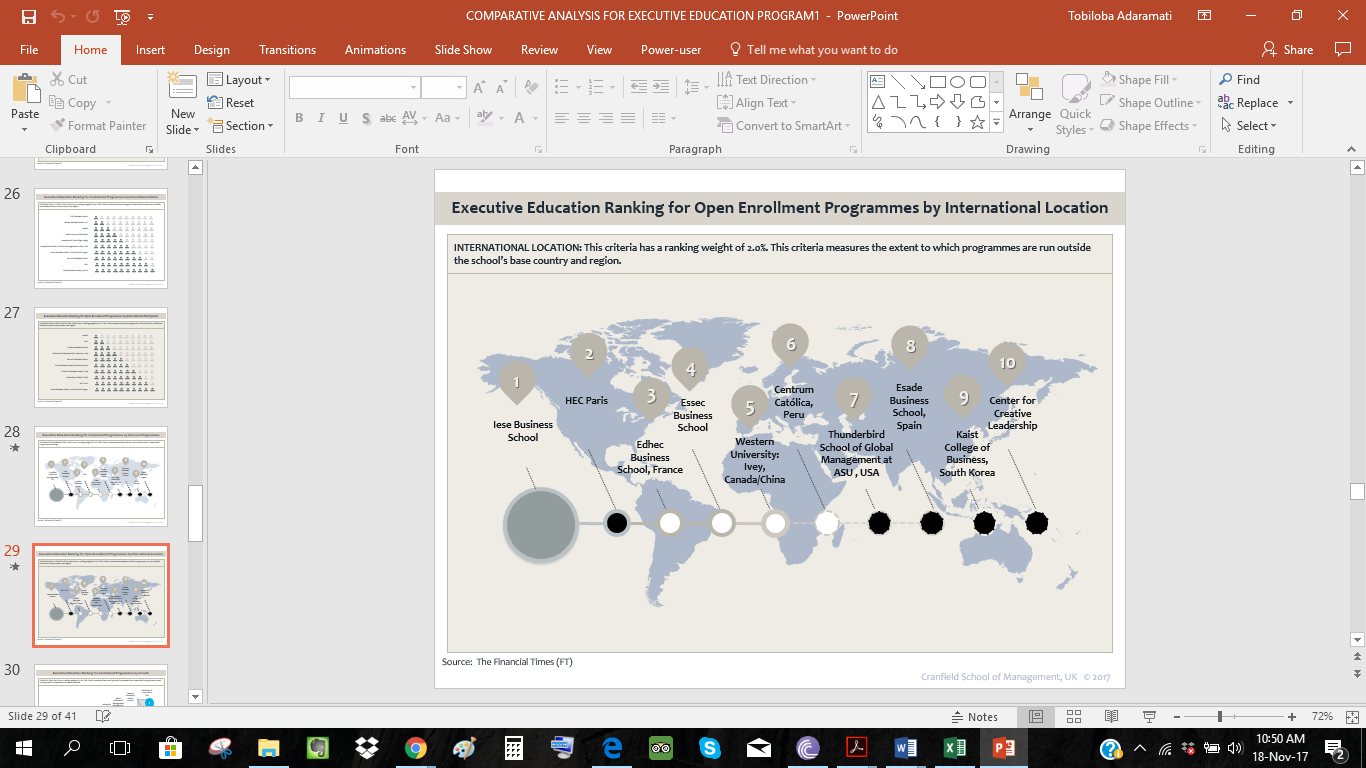Click Convert to SmartArt
The height and width of the screenshot is (768, 1366).
787,126
